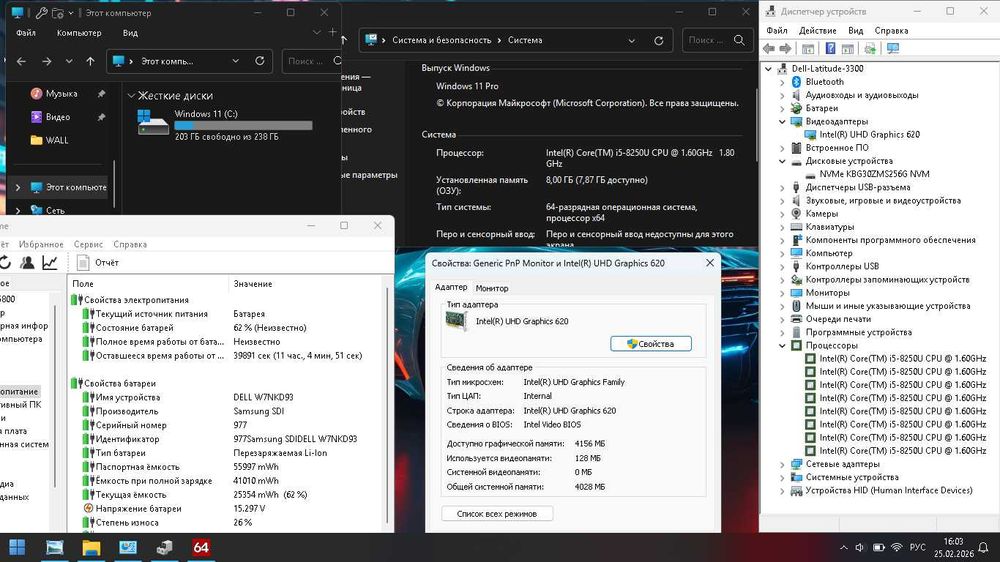
Task: Open Справка menu in Device Manager
Action: click(891, 31)
